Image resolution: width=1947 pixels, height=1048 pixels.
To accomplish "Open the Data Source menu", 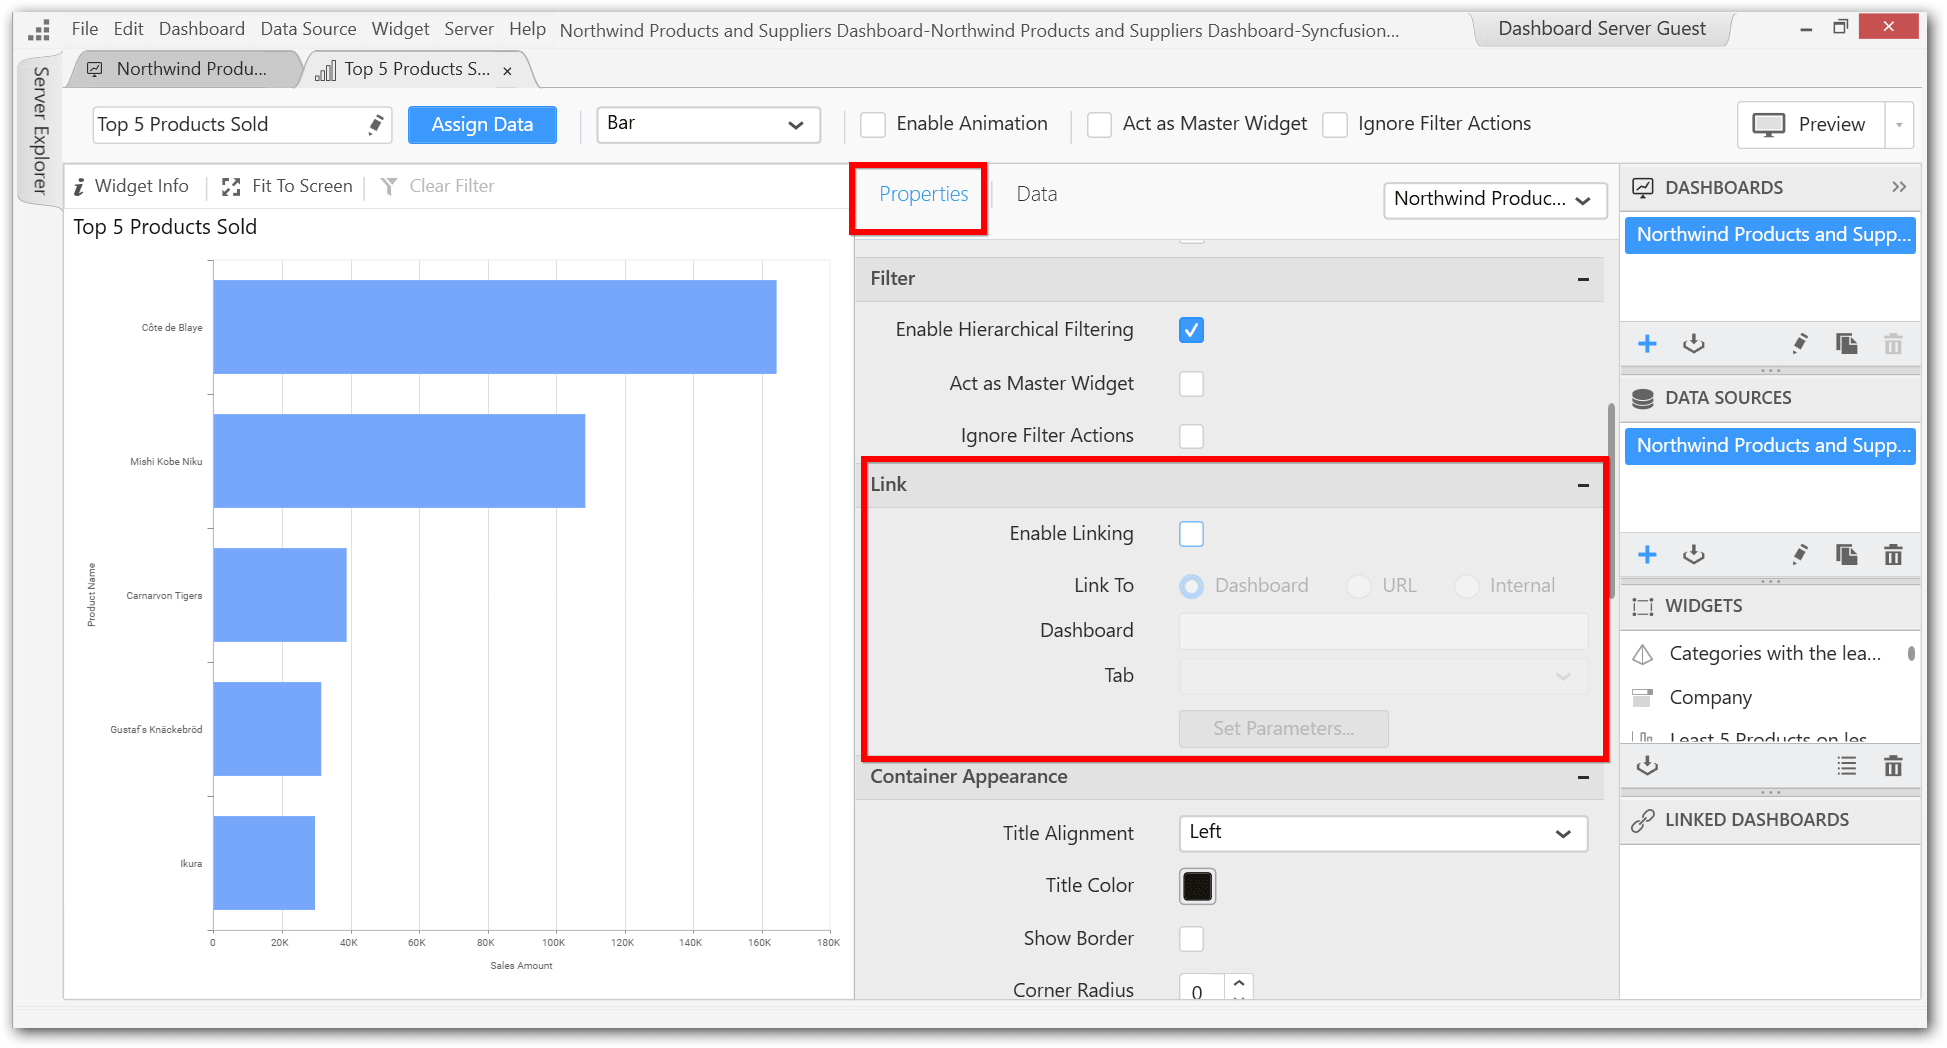I will pyautogui.click(x=308, y=29).
